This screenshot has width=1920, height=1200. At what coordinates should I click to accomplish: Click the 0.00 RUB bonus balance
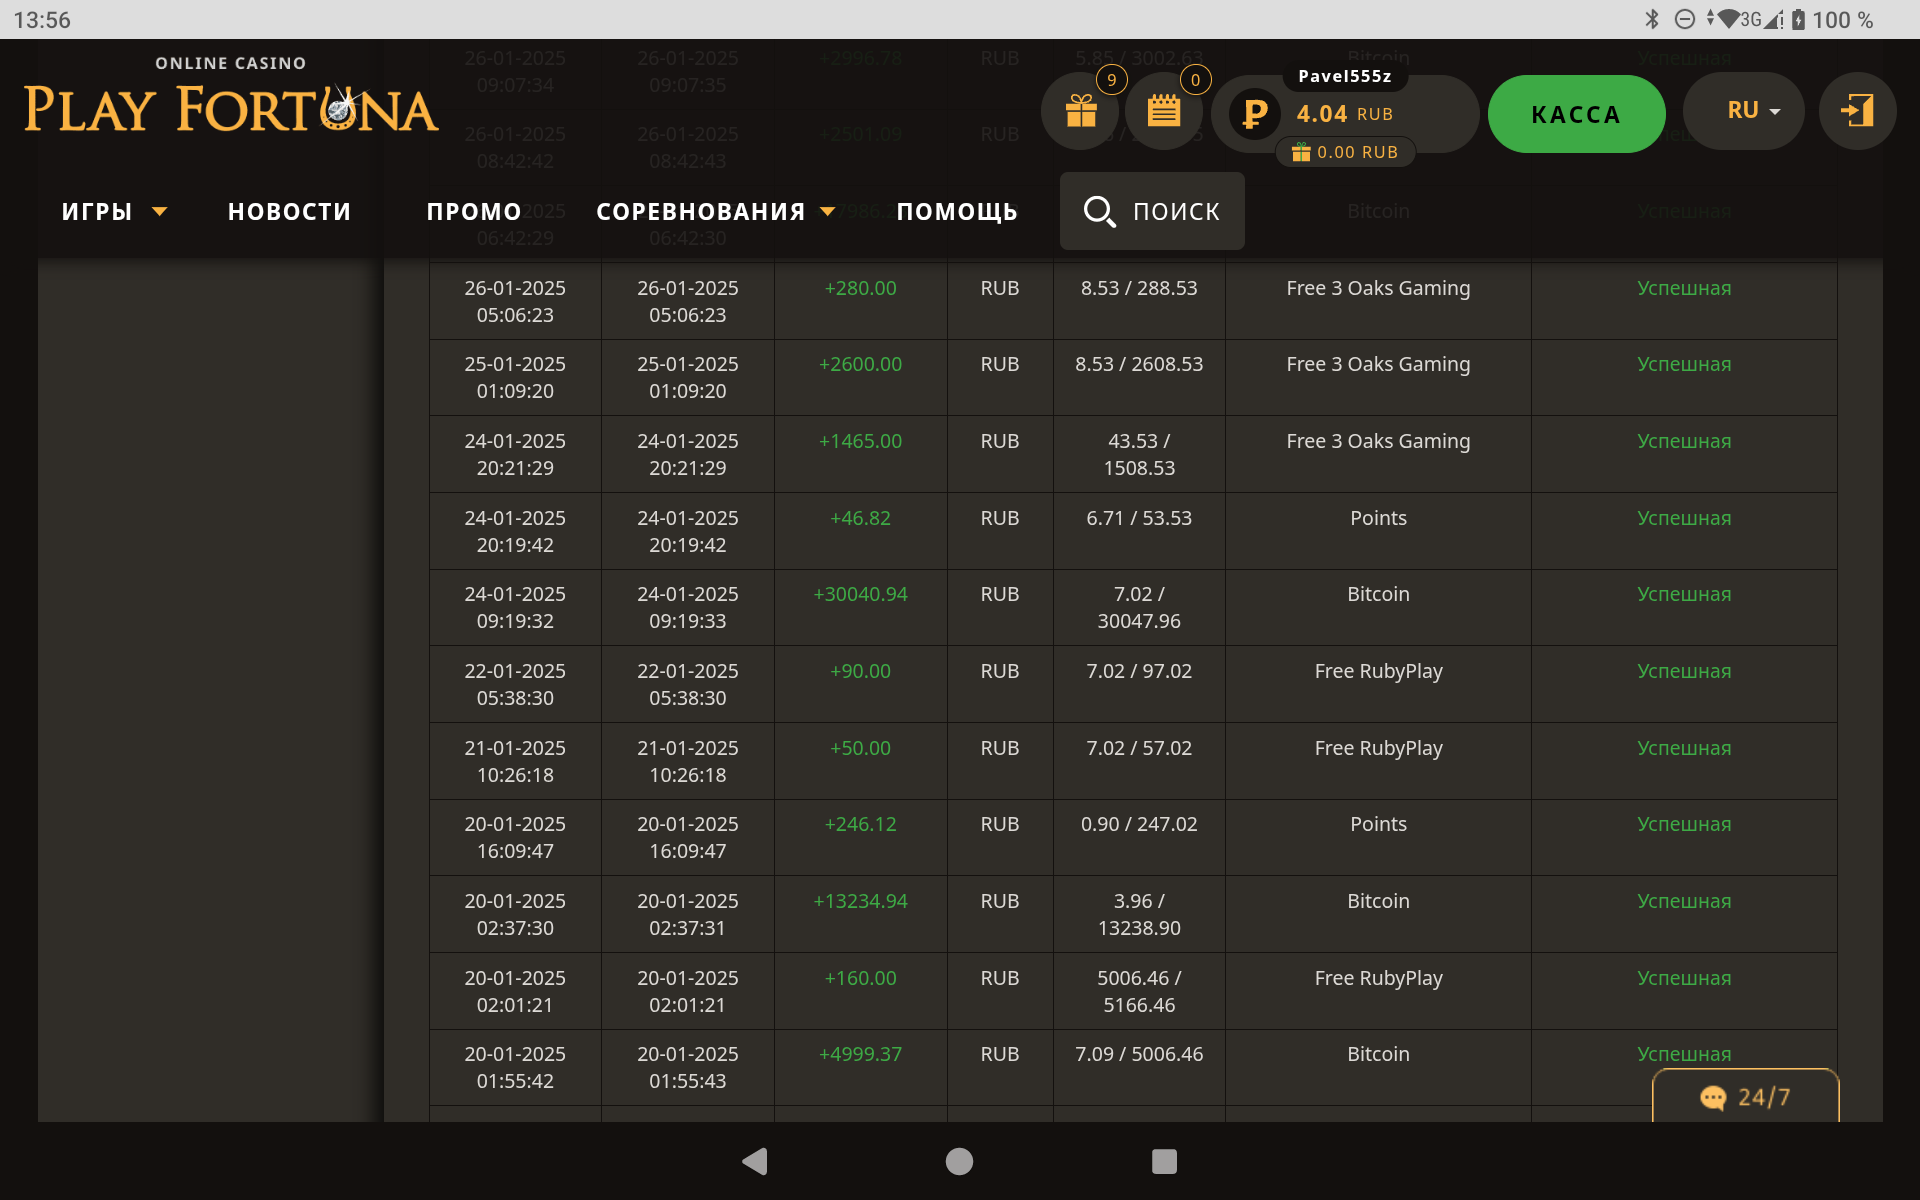coord(1345,152)
